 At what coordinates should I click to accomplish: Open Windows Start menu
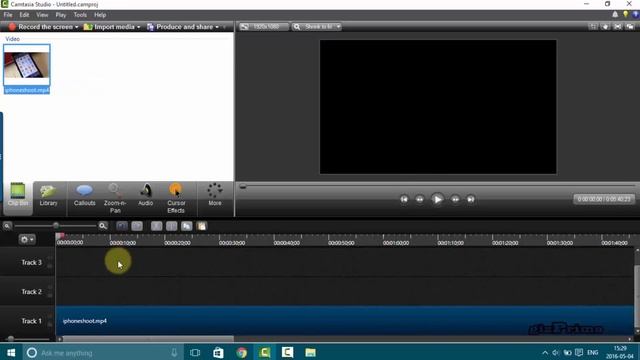11,353
